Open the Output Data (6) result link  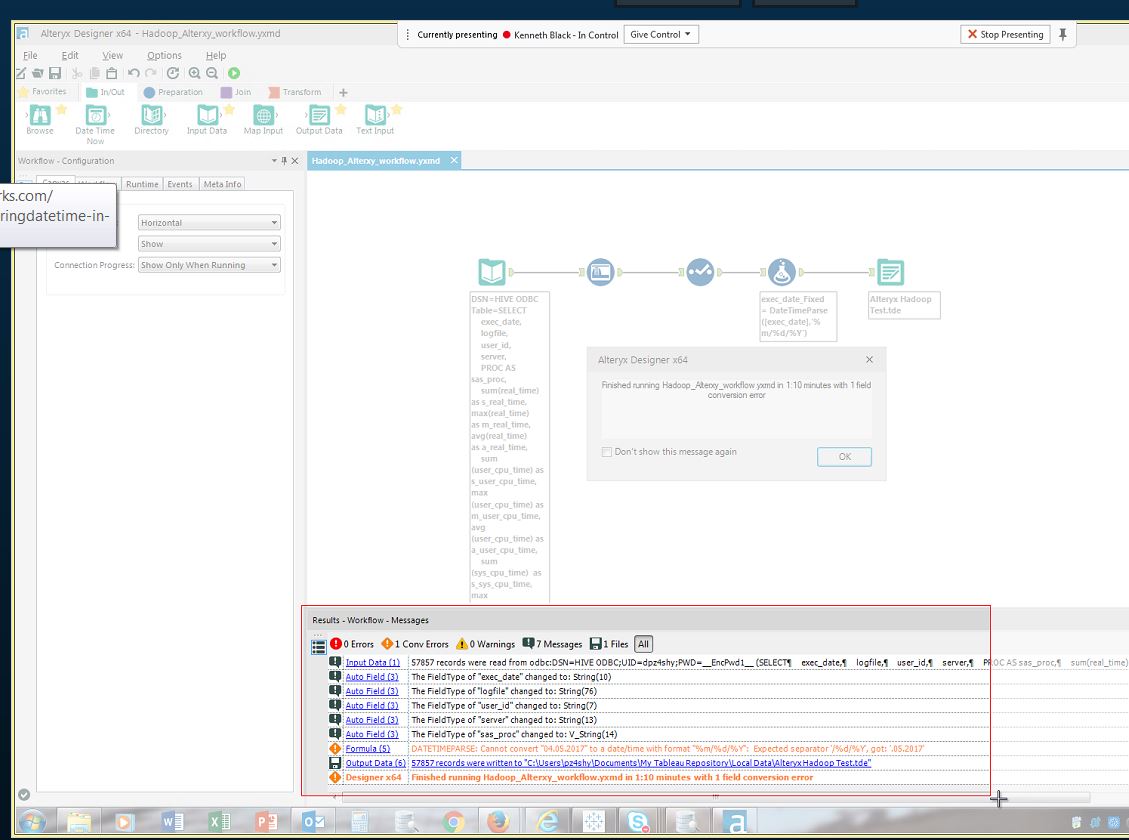[x=375, y=763]
